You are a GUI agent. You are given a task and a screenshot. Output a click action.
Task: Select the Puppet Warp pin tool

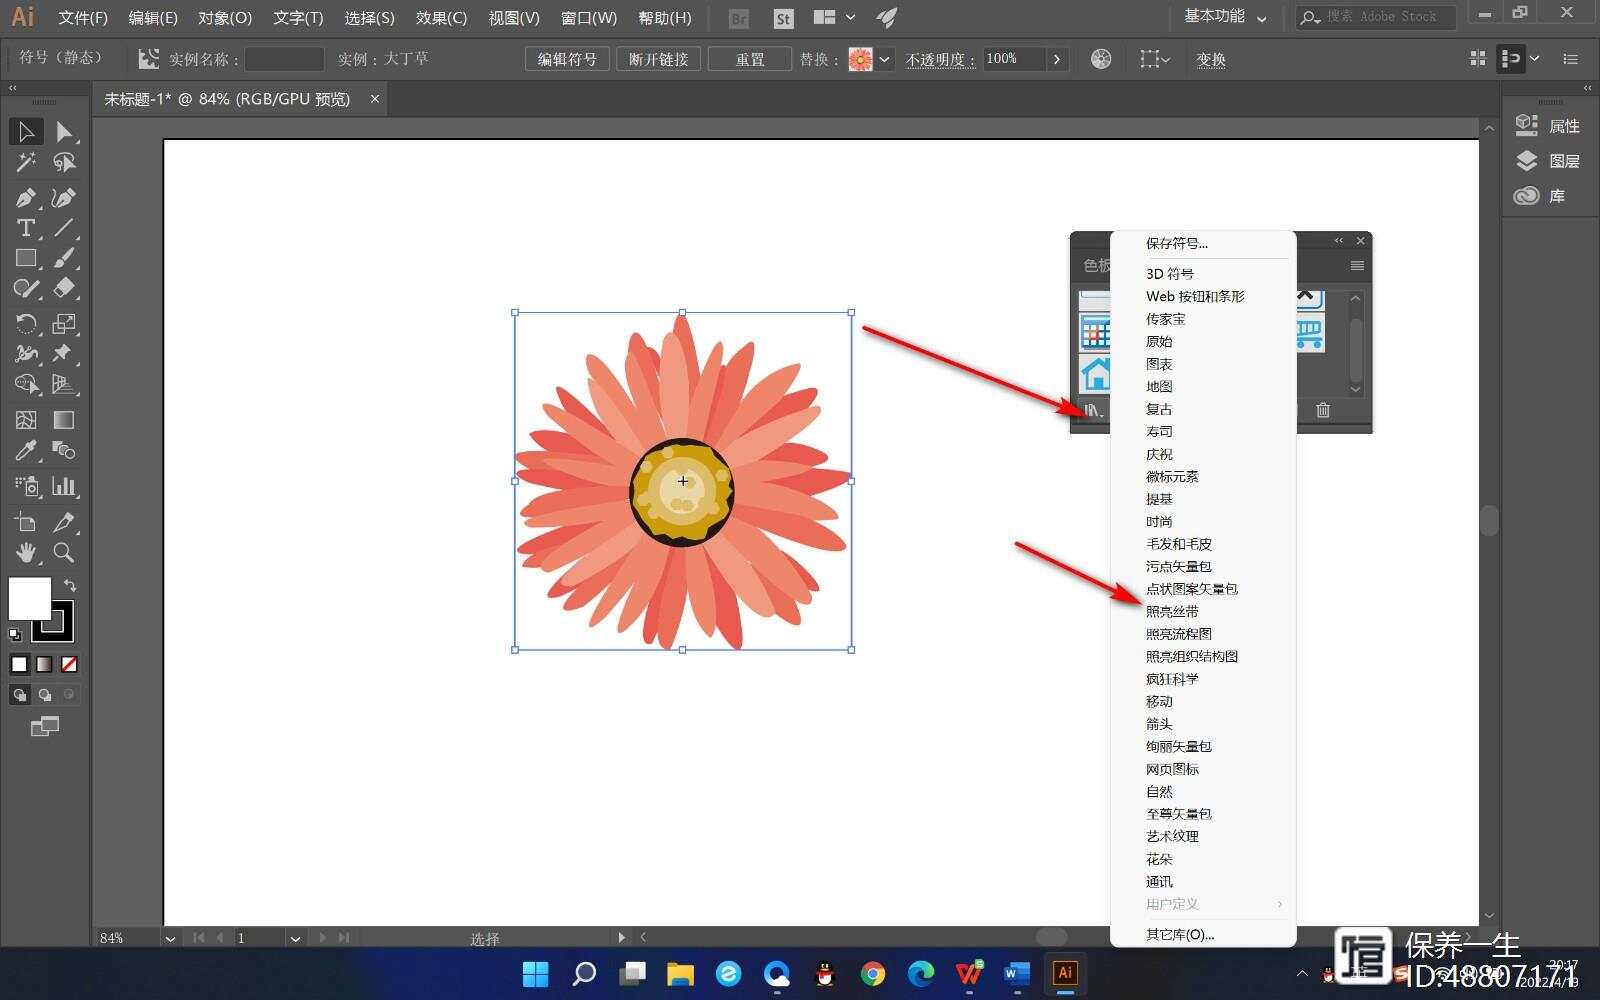[64, 353]
